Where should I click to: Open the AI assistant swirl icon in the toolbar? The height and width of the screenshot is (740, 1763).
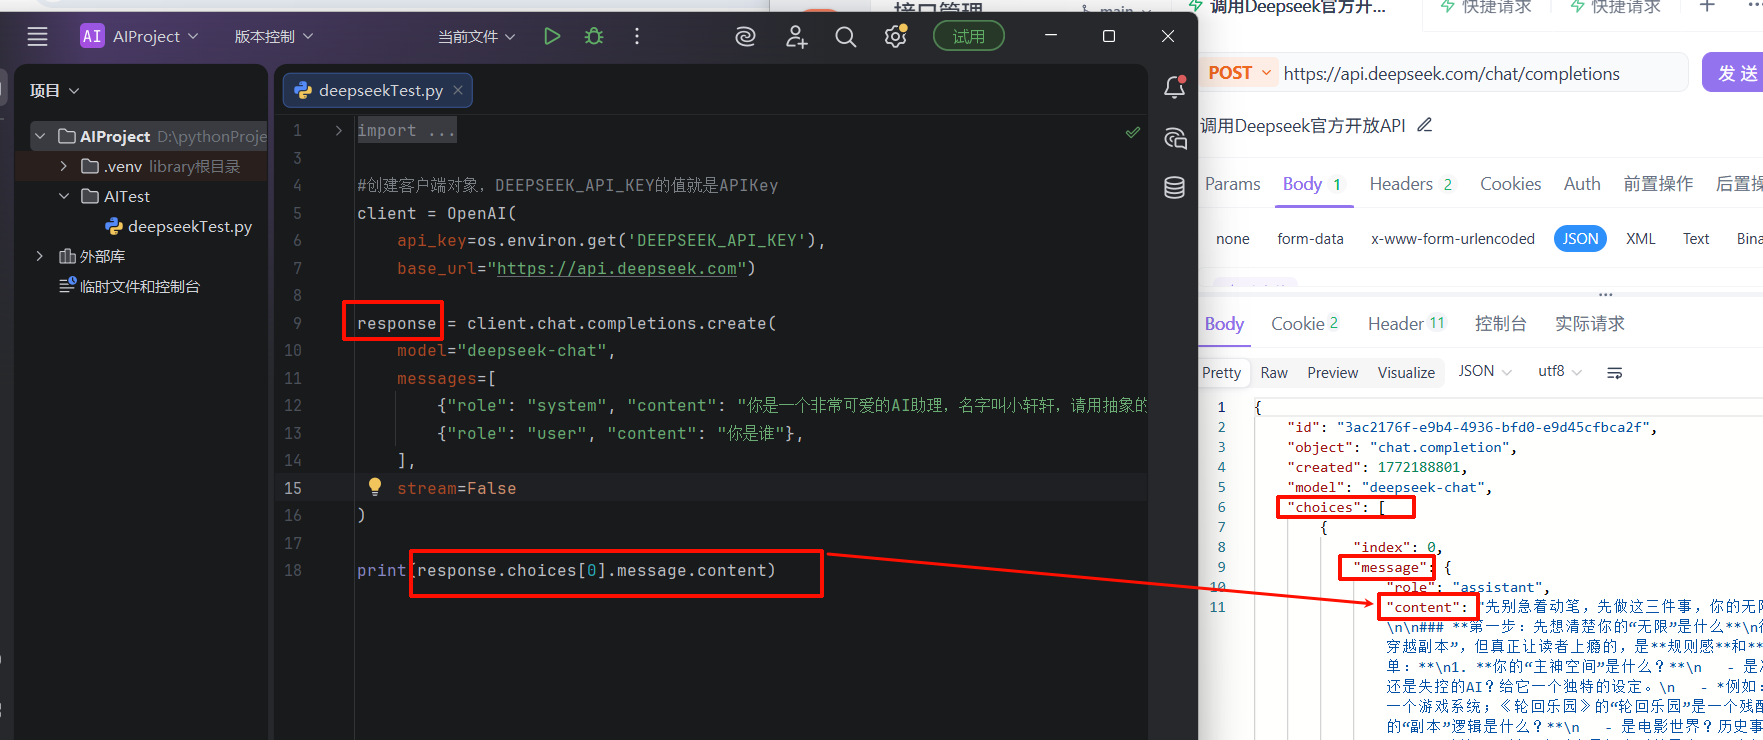click(x=745, y=37)
